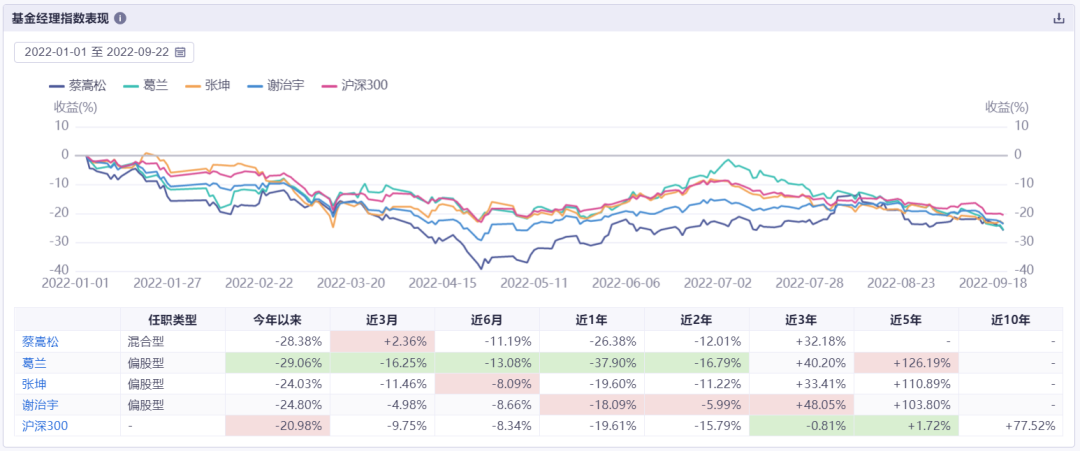The image size is (1080, 451).
Task: Open 葛兰 manager link in table
Action: click(x=34, y=362)
